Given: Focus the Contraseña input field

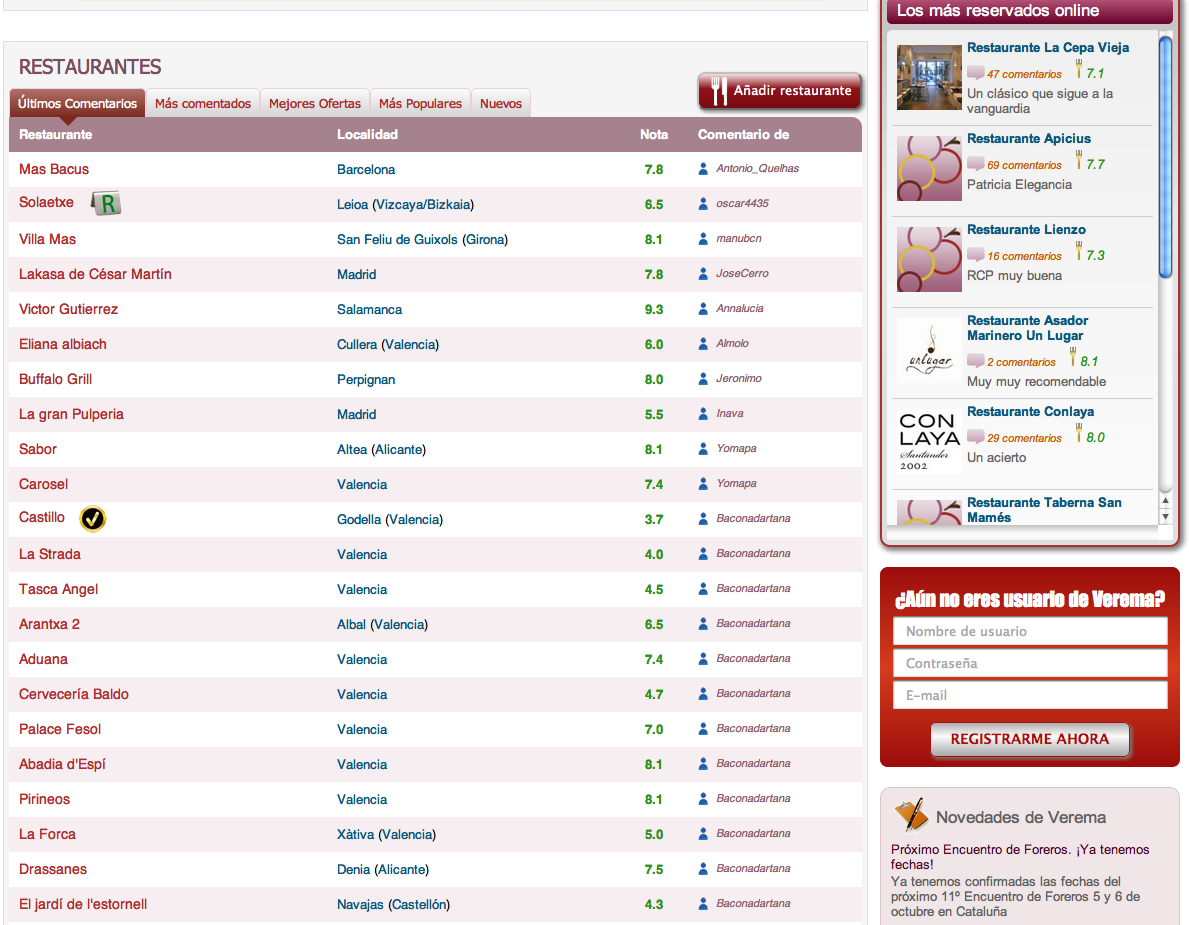Looking at the screenshot, I should [1030, 663].
